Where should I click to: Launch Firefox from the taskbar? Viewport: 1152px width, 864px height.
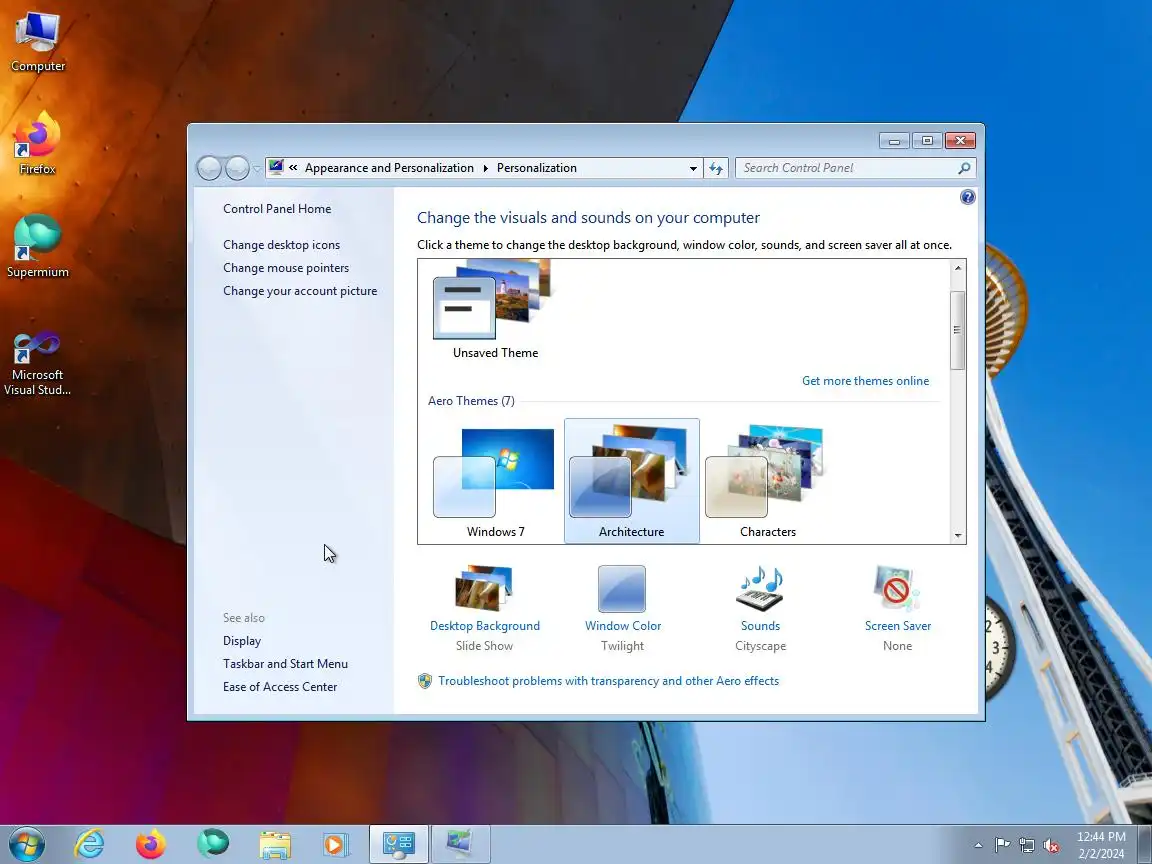pos(151,844)
